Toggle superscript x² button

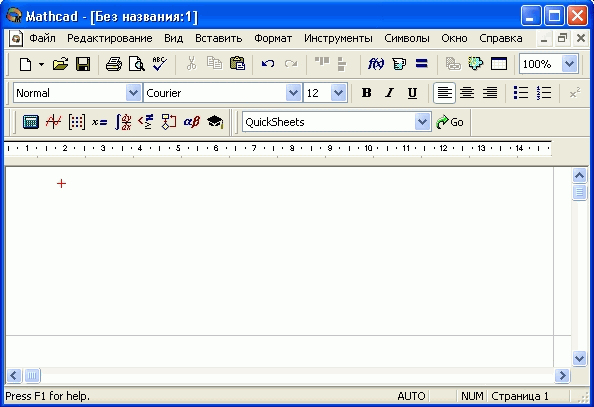tap(575, 93)
